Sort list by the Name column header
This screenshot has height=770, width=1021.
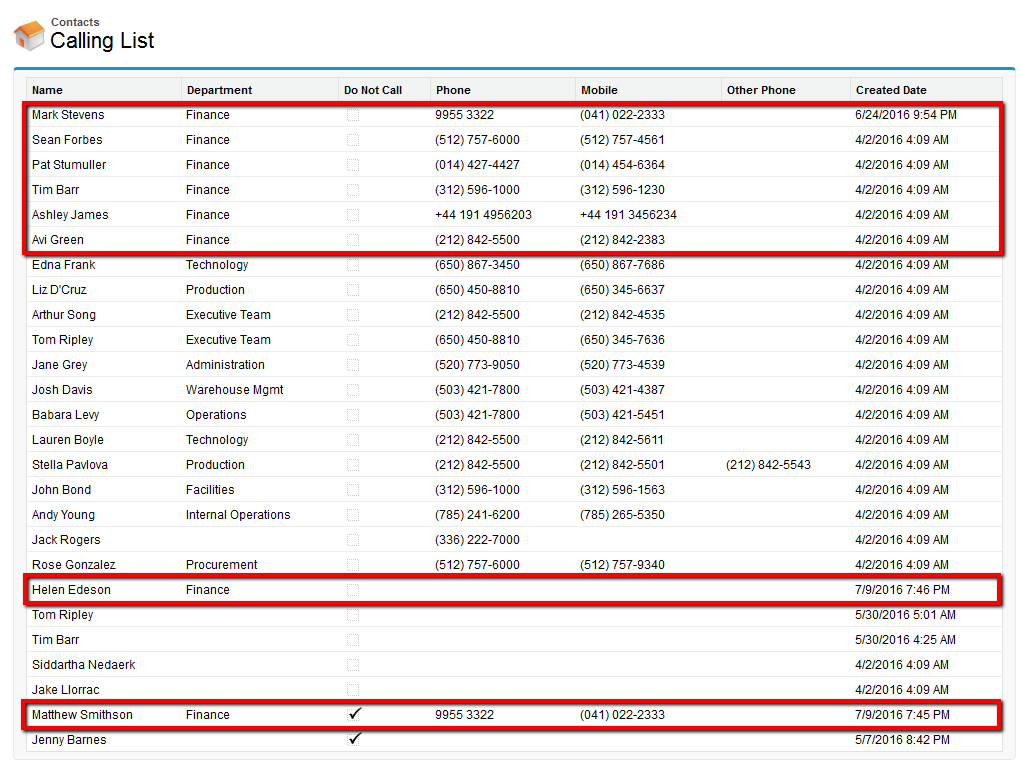click(x=47, y=90)
